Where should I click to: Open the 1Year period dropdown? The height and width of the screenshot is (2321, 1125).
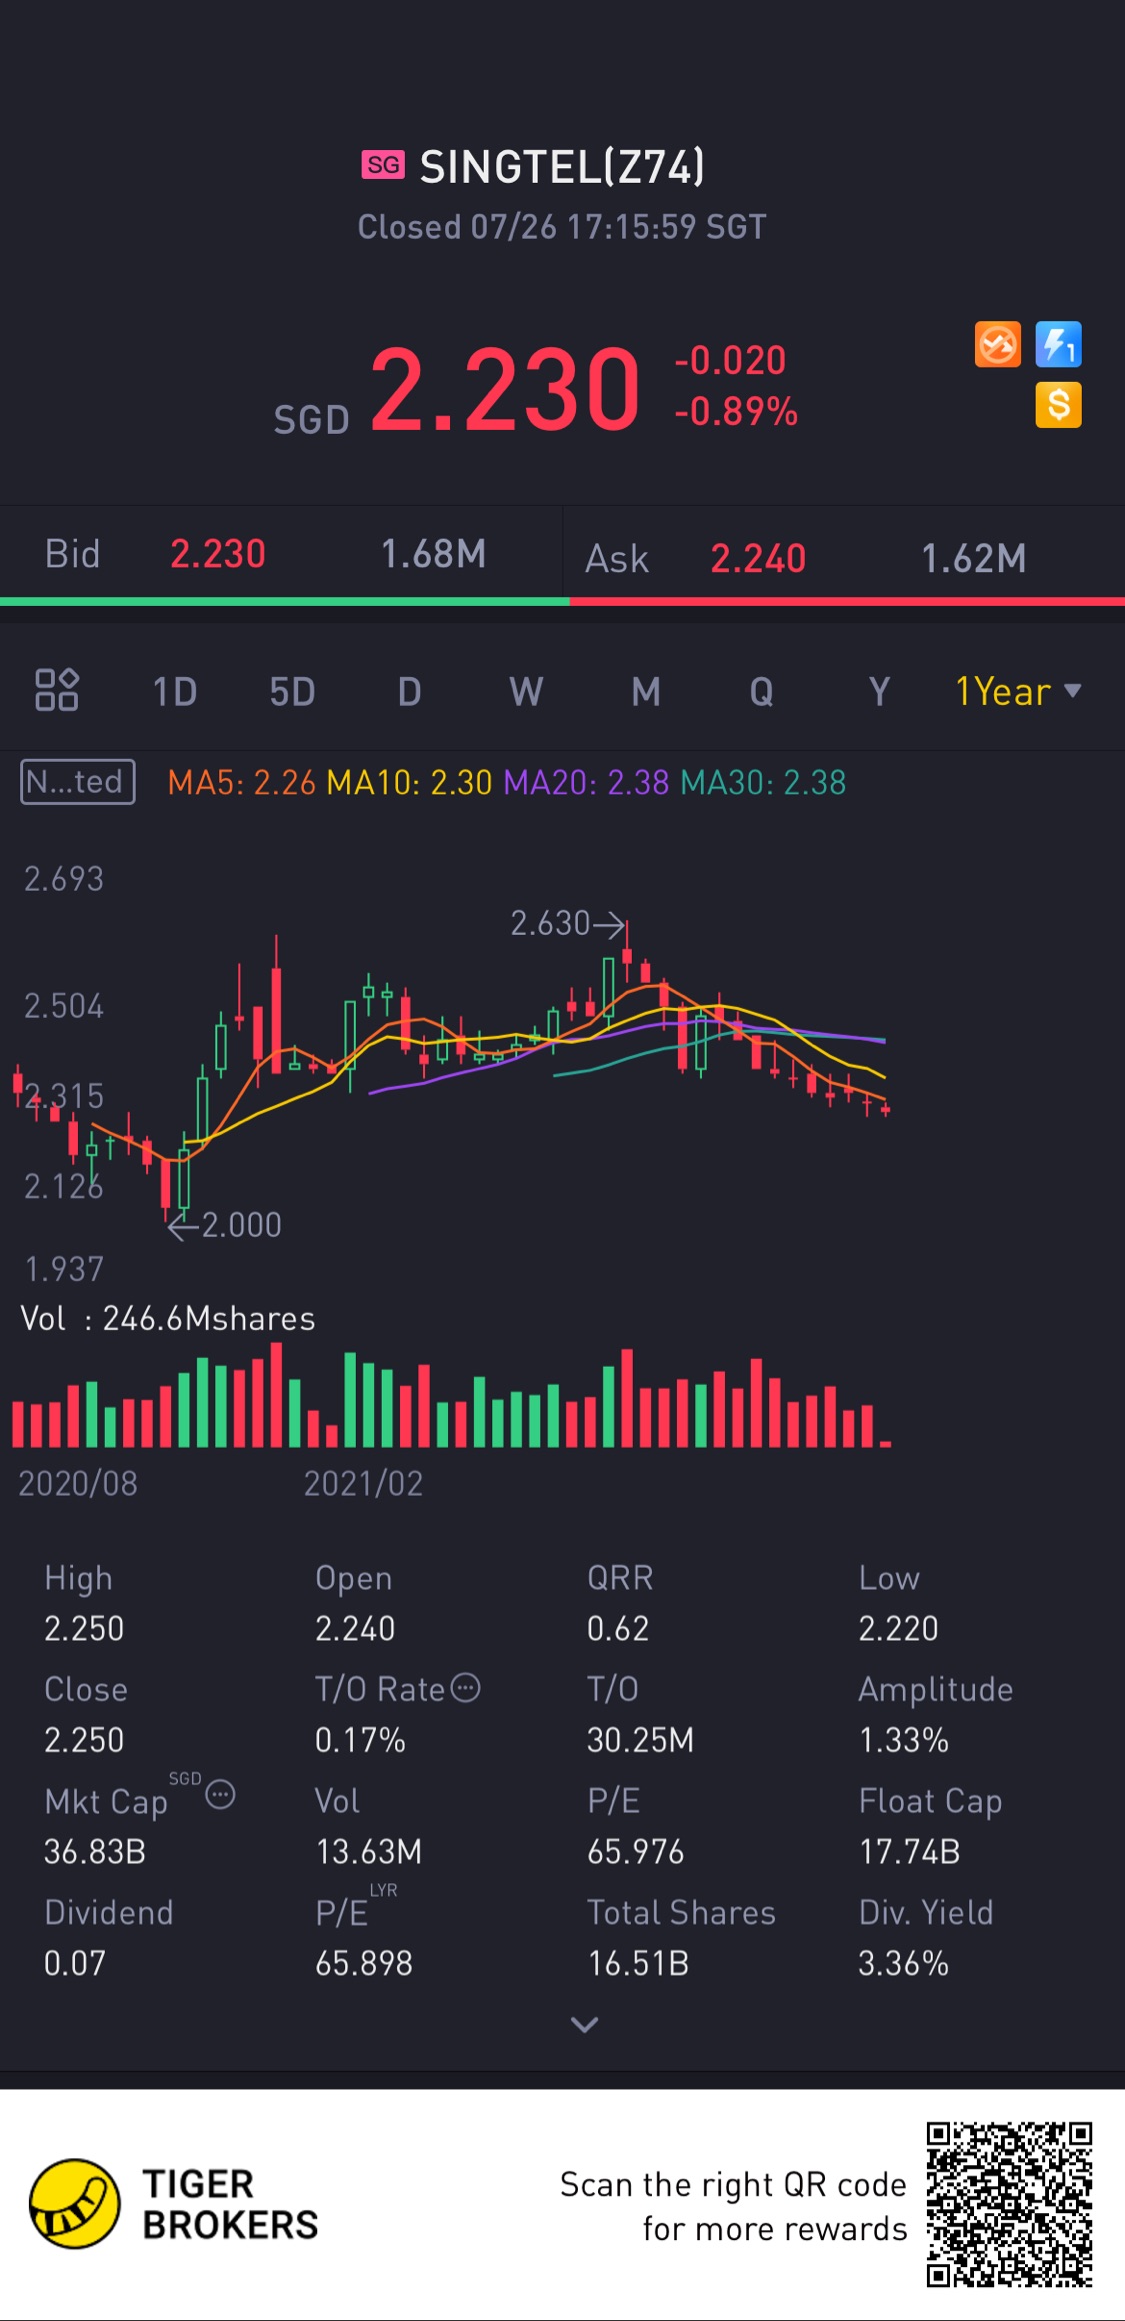click(x=1018, y=691)
